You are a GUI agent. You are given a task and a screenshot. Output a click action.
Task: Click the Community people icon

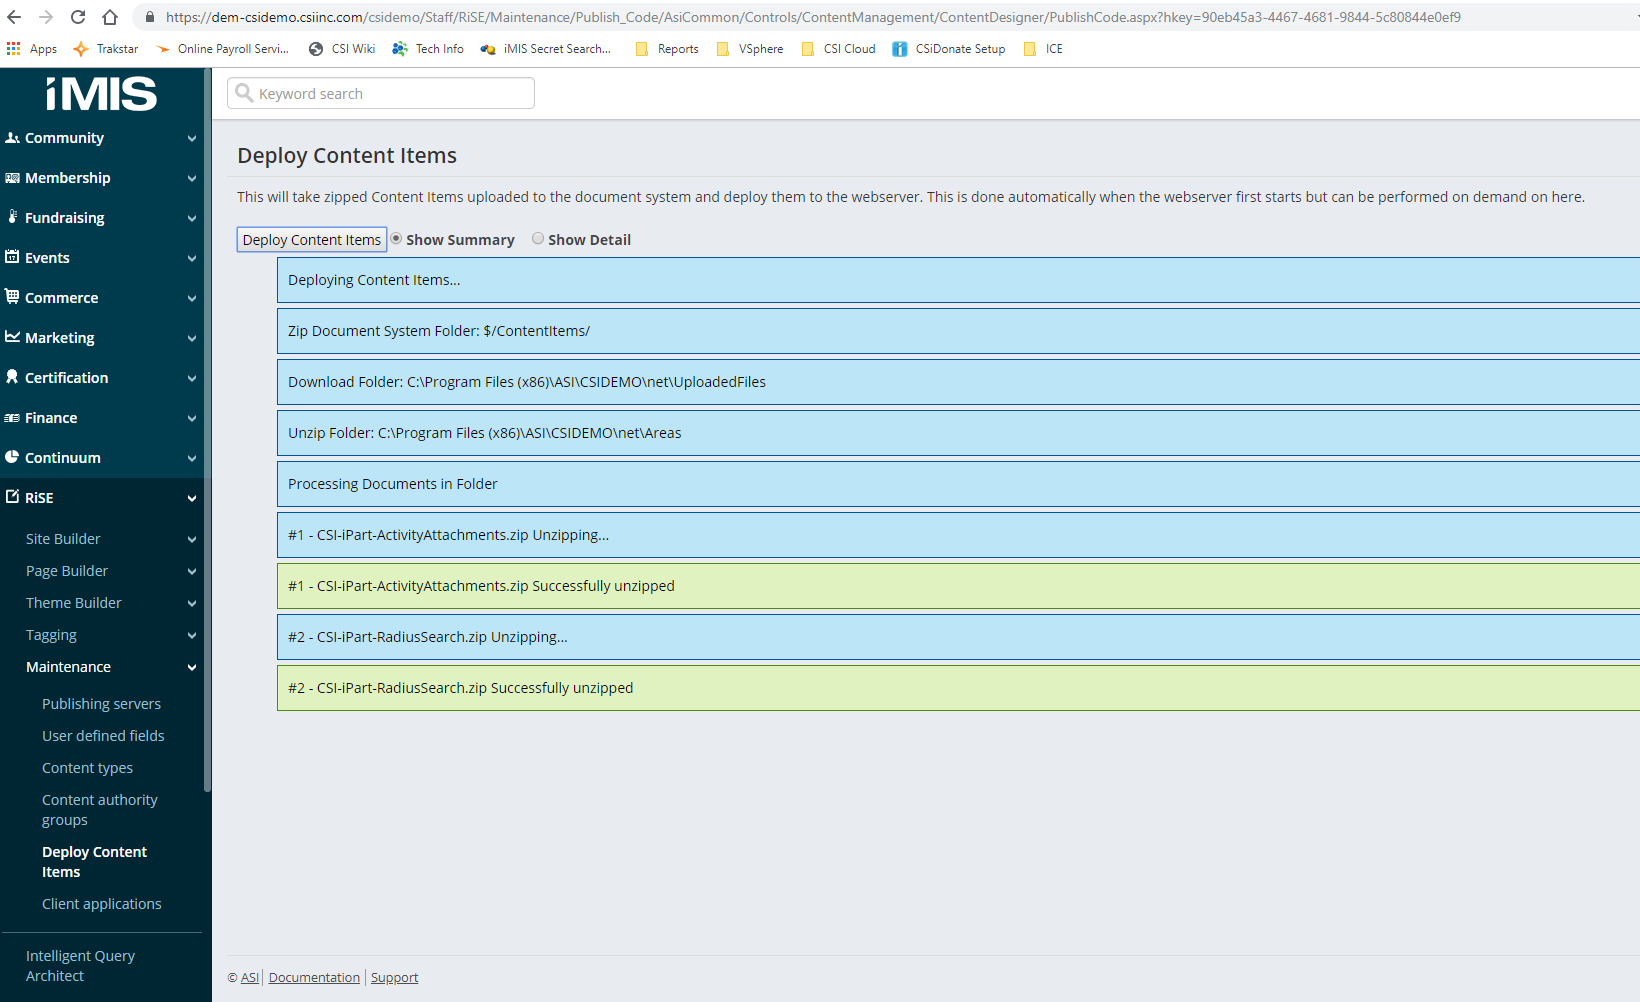[12, 138]
